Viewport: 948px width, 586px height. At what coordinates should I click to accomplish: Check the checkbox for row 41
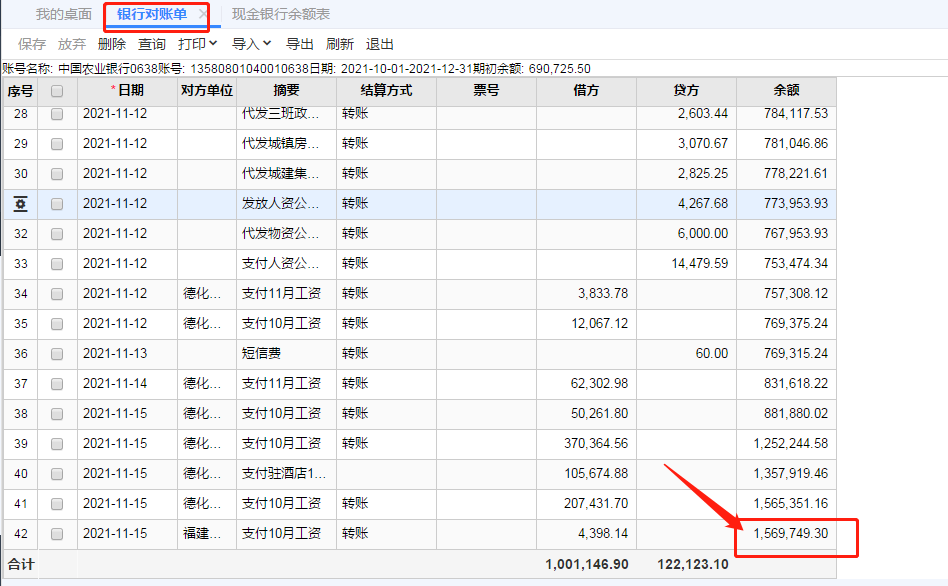57,504
